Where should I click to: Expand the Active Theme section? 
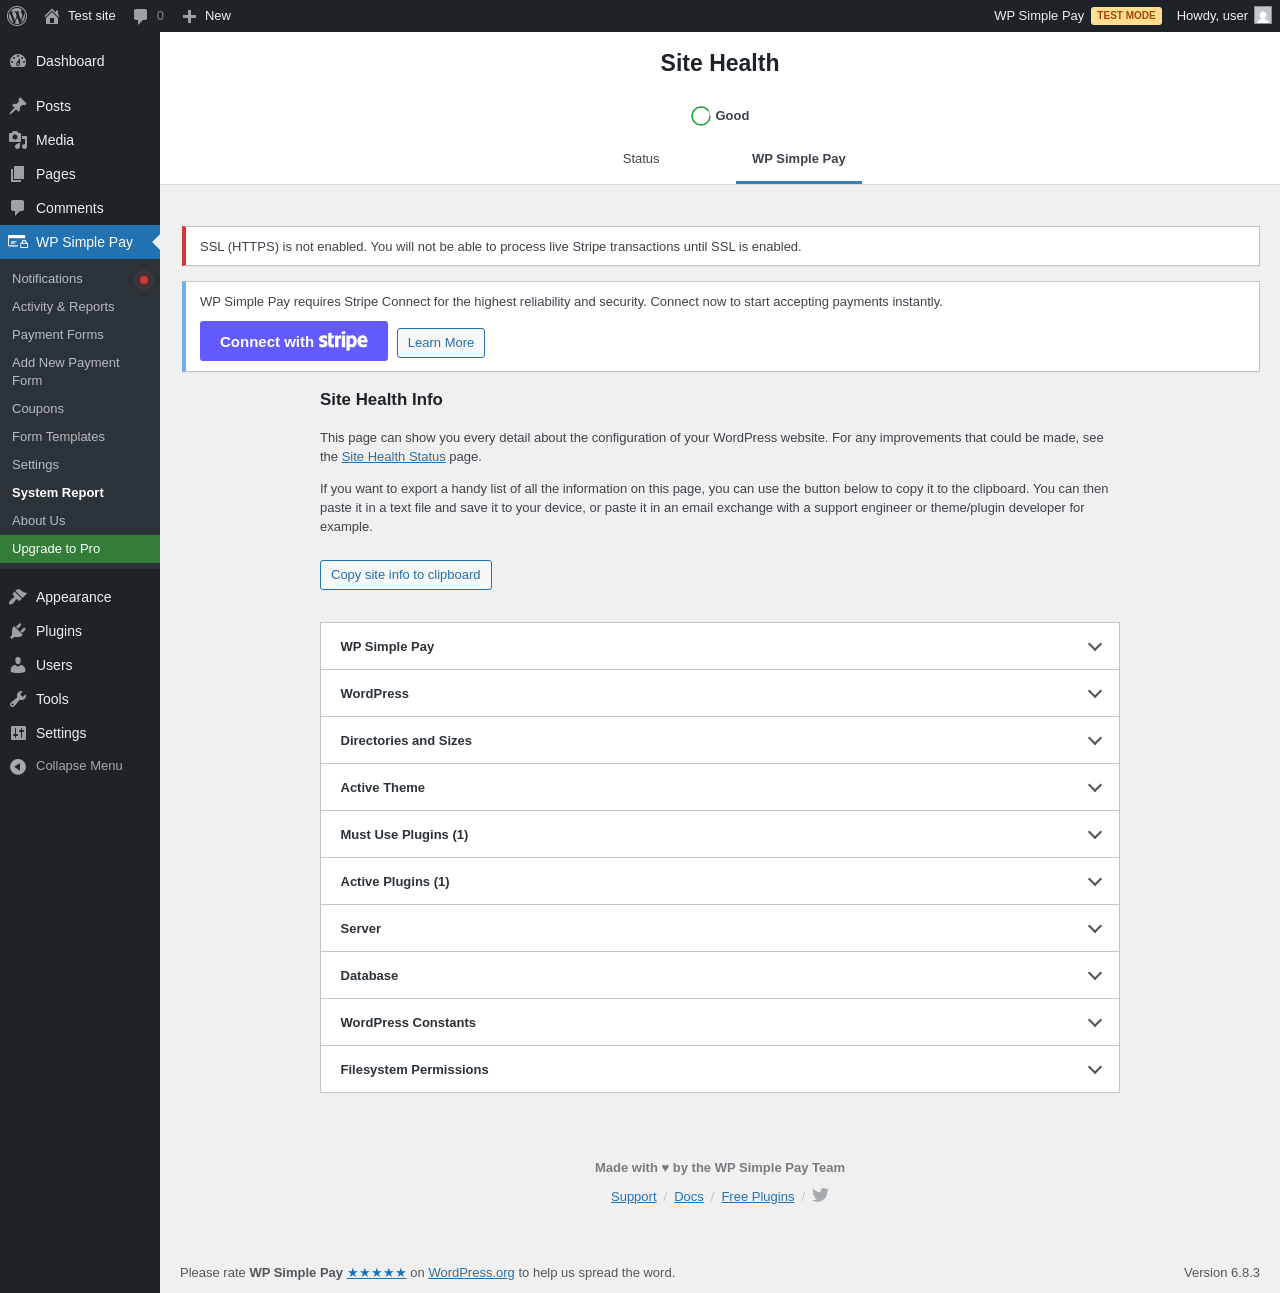pyautogui.click(x=720, y=787)
